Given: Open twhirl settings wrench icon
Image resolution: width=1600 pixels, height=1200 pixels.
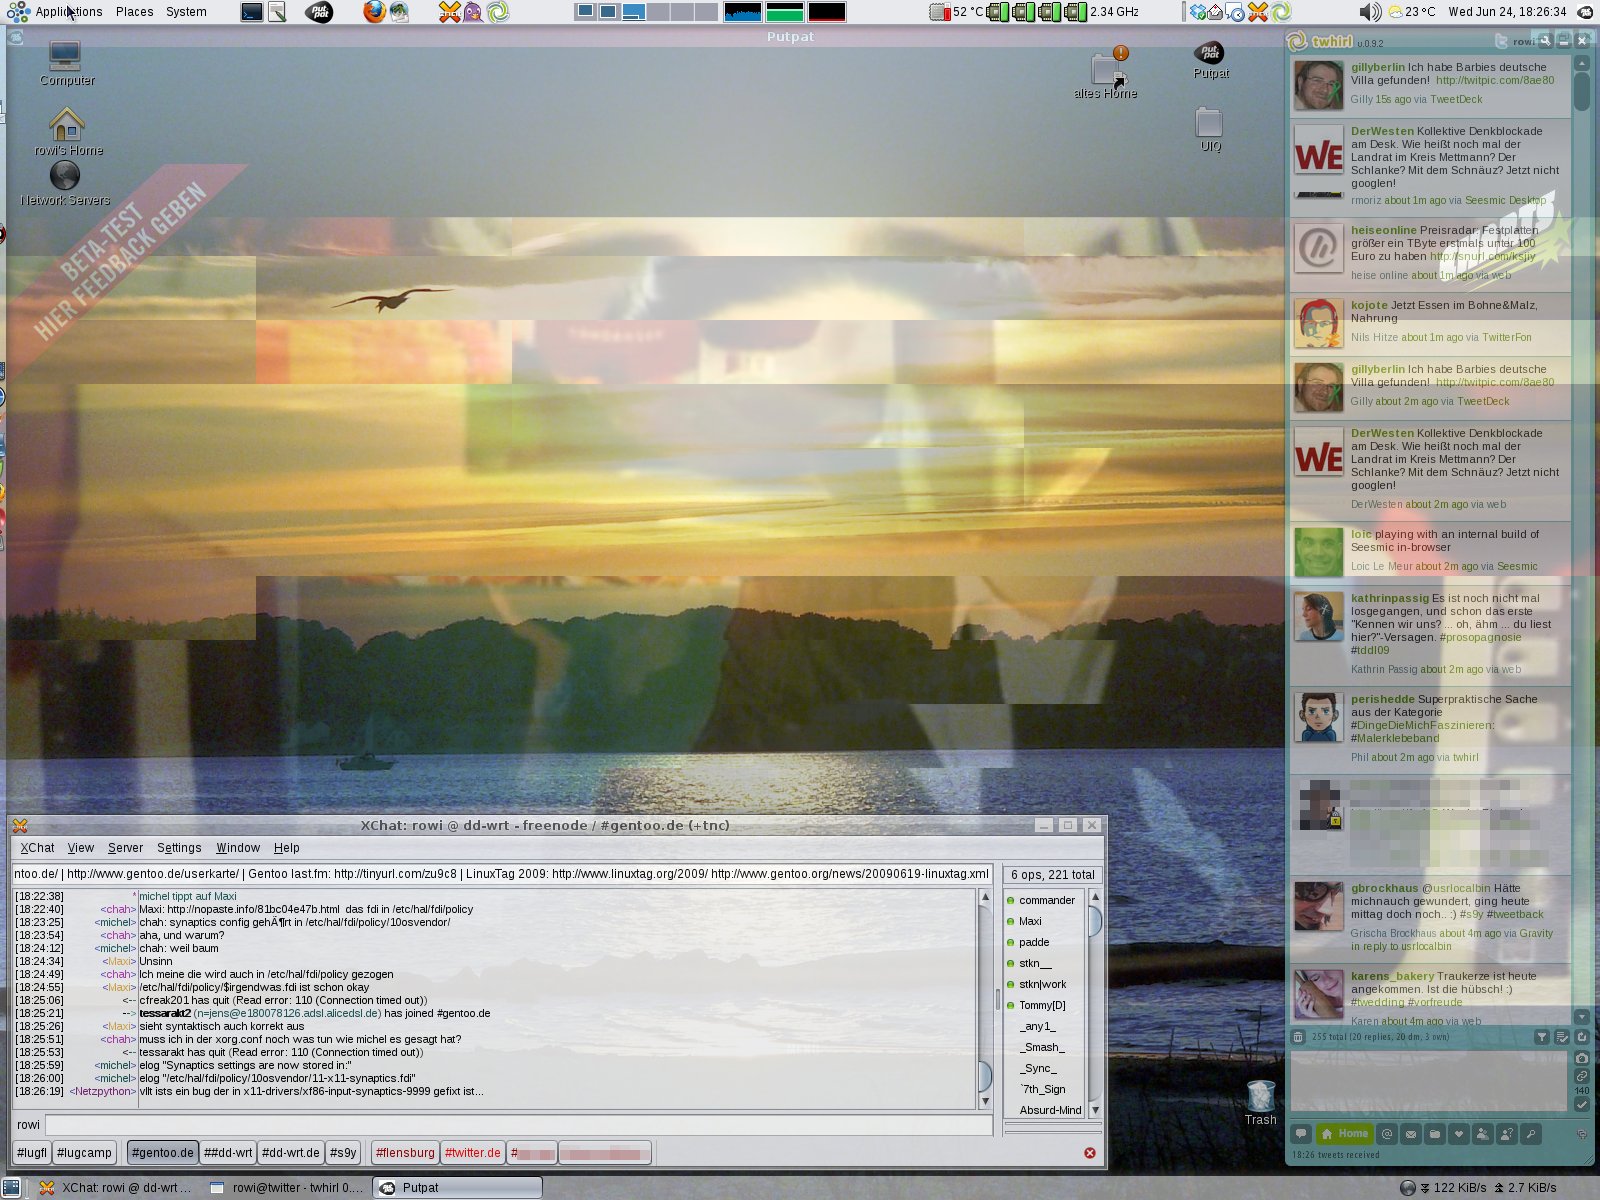Looking at the screenshot, I should click(1545, 41).
